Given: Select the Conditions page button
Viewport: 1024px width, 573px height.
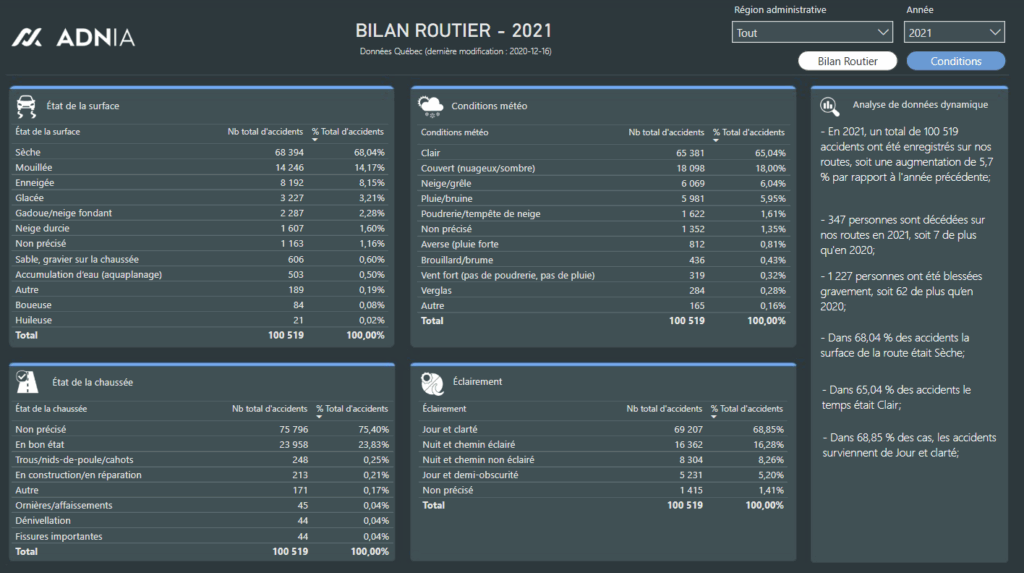Looking at the screenshot, I should coord(955,61).
